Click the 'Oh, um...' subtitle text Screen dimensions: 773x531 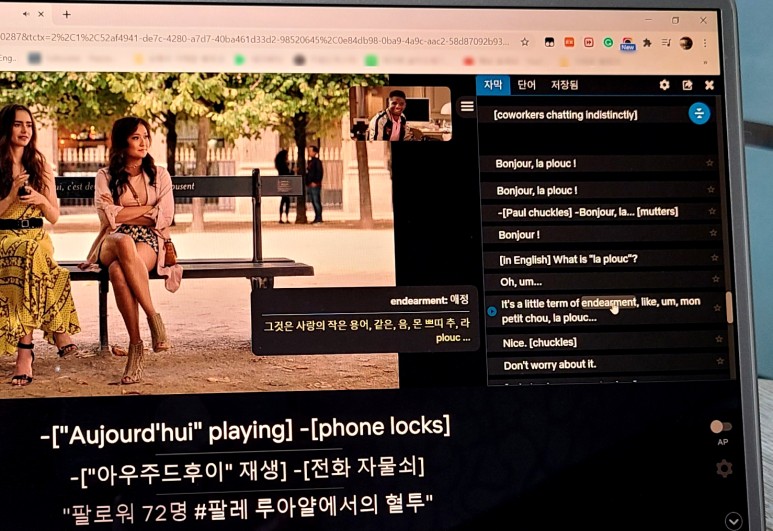pyautogui.click(x=521, y=282)
